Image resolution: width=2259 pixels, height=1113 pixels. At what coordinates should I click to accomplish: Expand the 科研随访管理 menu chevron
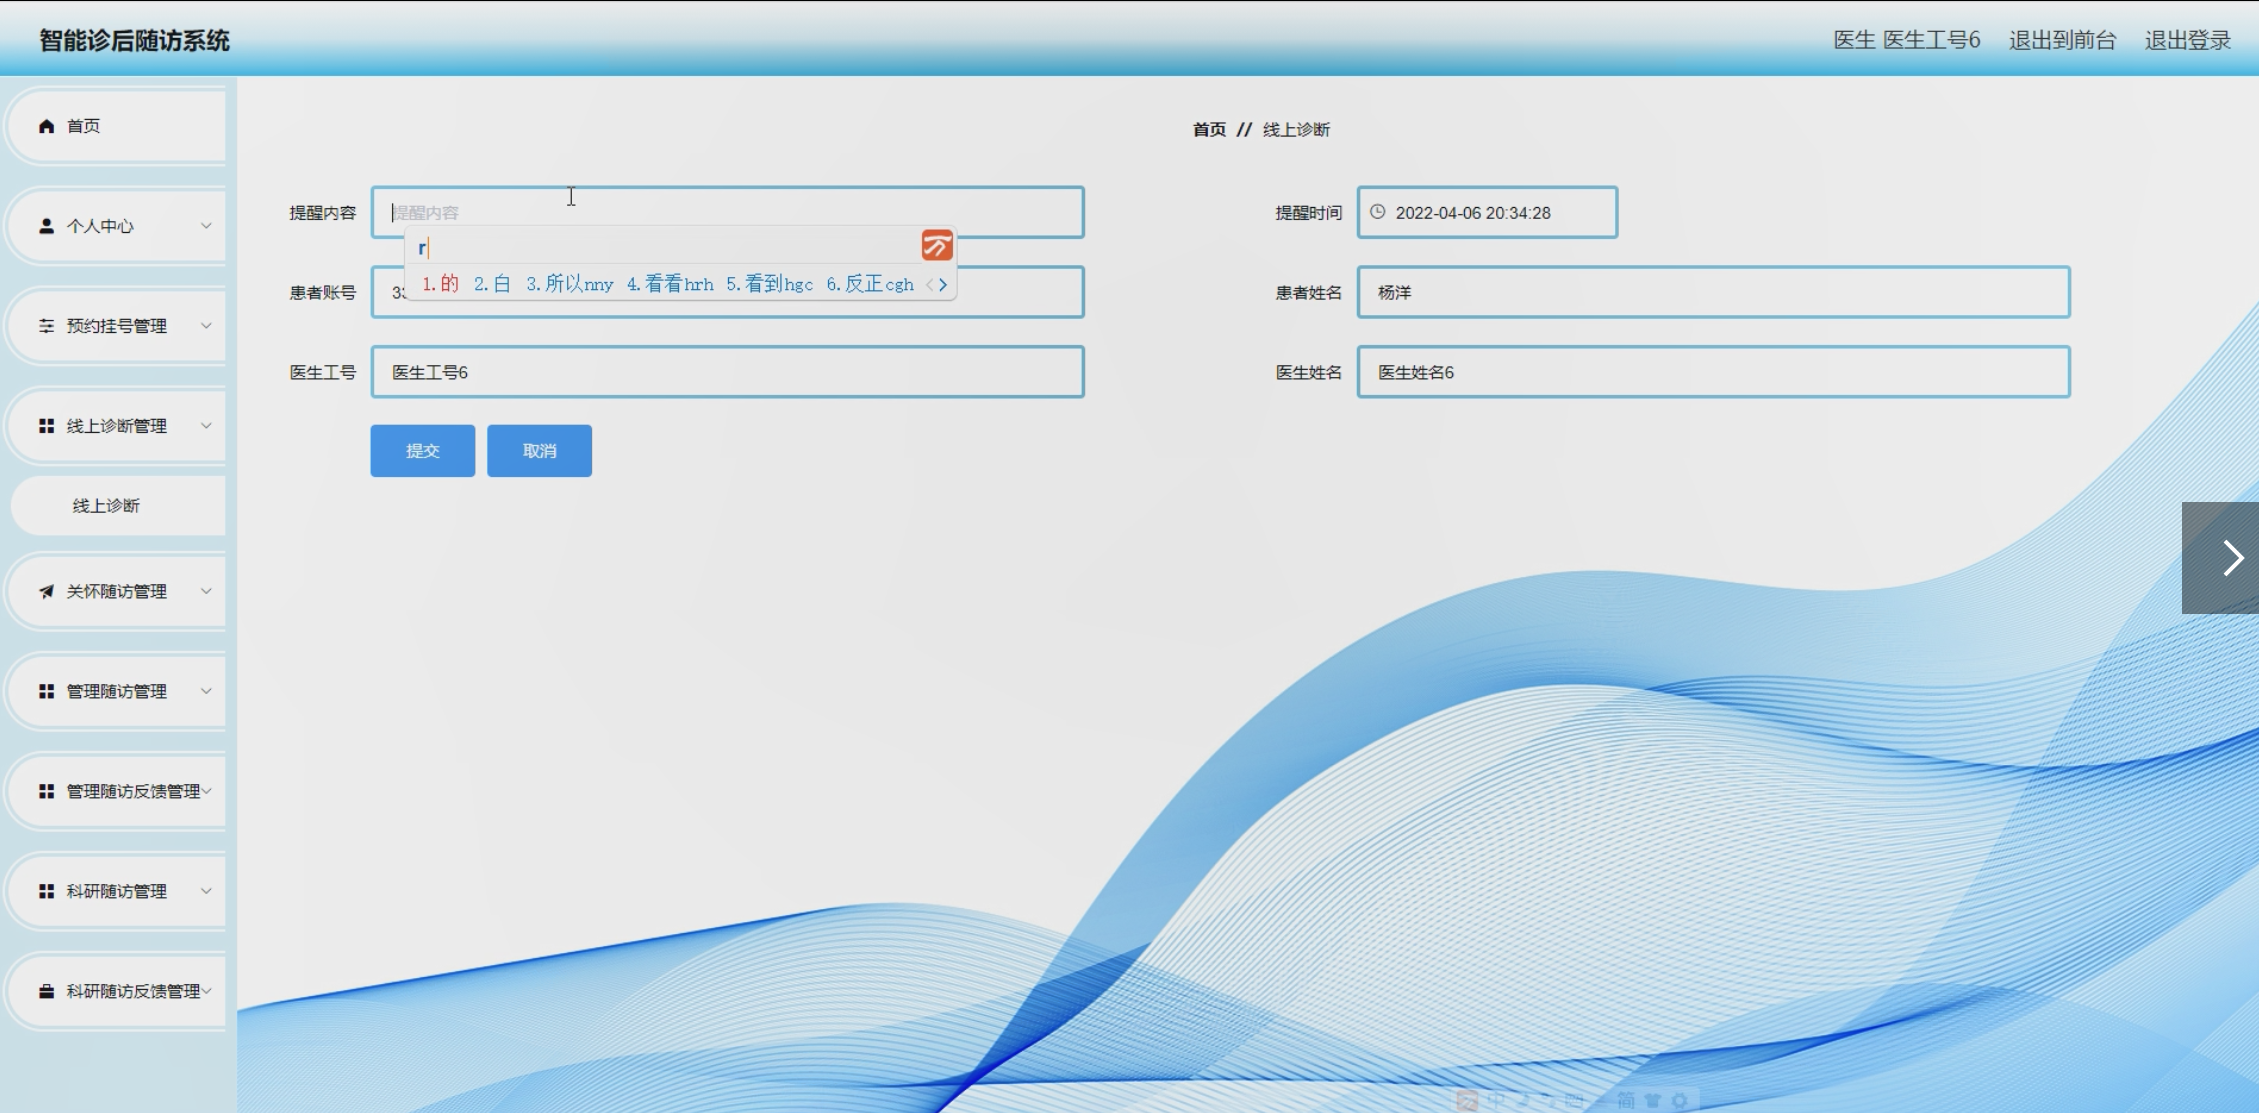(x=206, y=891)
